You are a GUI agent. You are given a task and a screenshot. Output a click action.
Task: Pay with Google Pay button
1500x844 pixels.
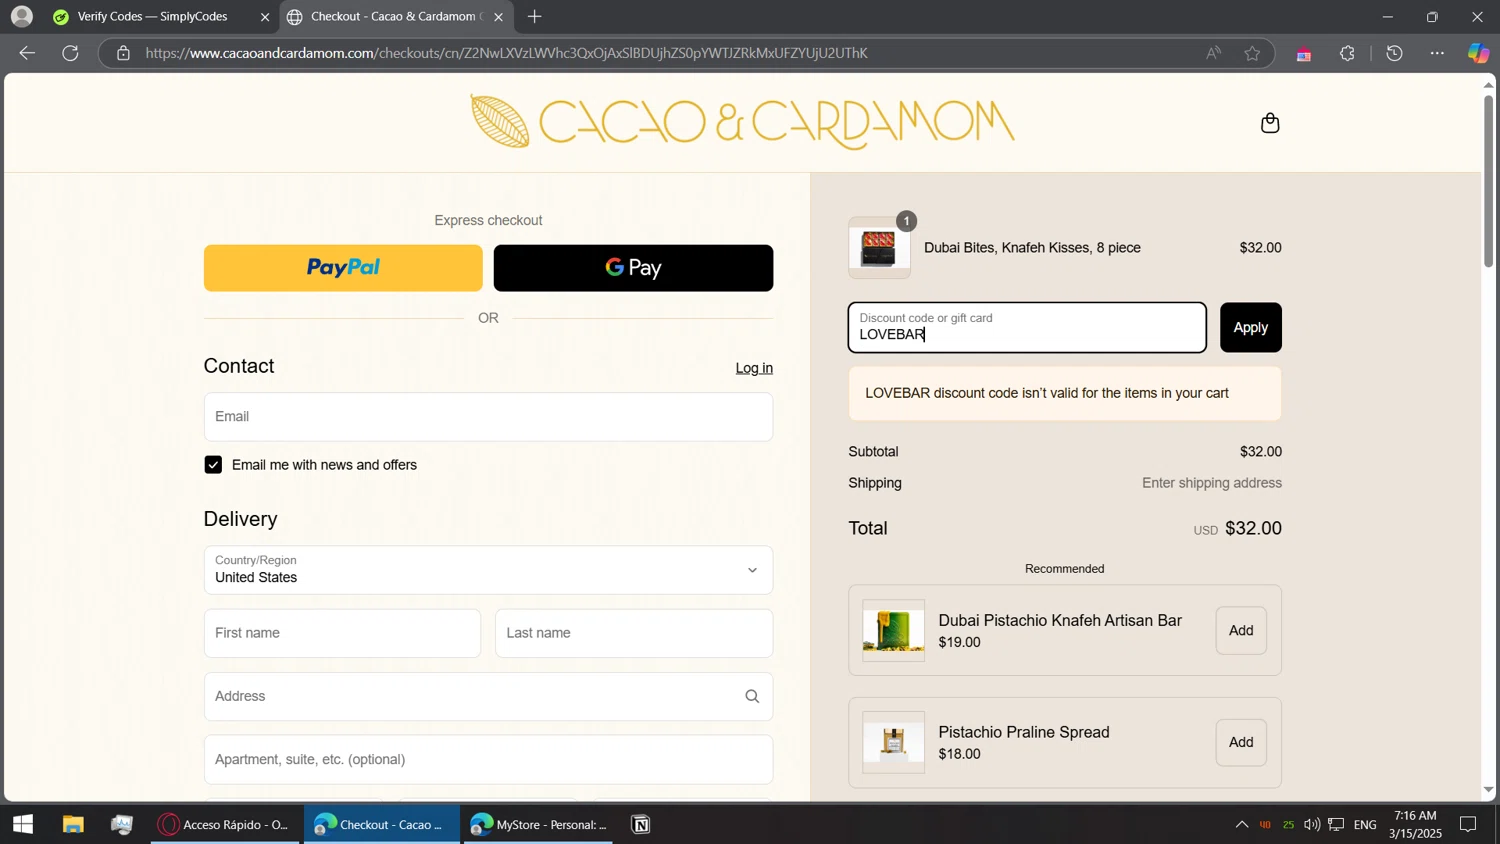pos(633,268)
